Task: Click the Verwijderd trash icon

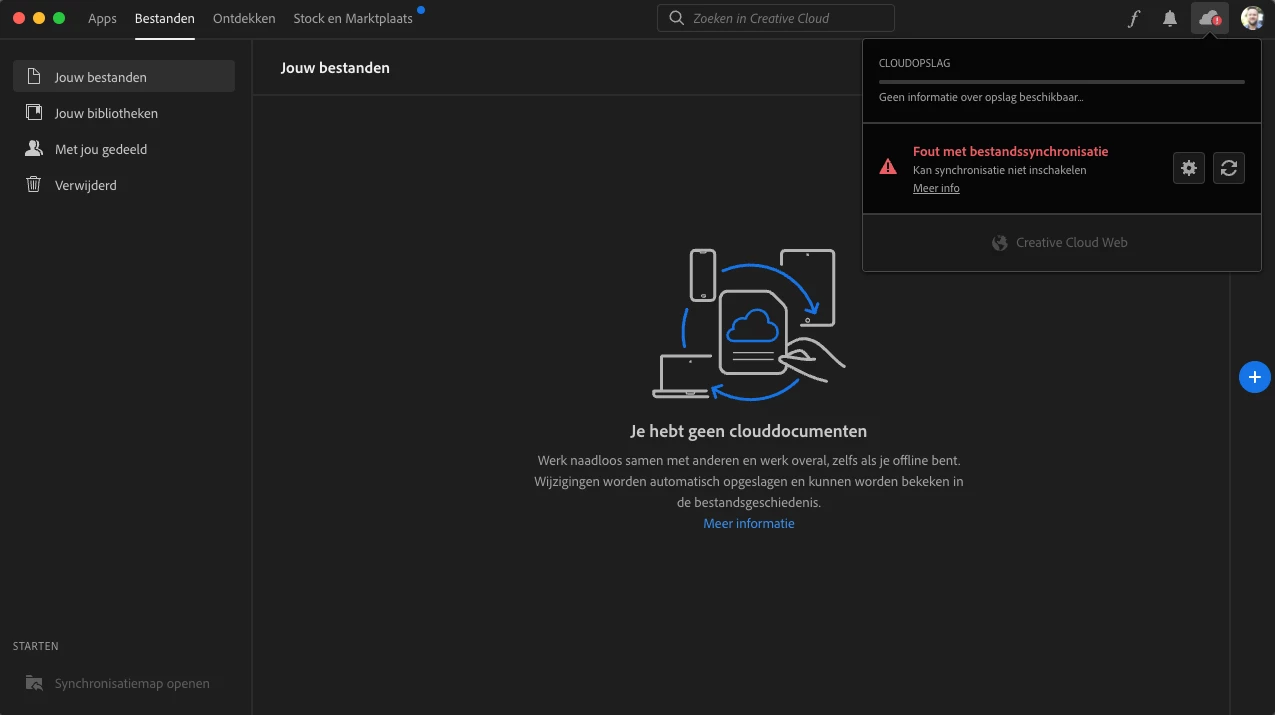Action: (34, 185)
